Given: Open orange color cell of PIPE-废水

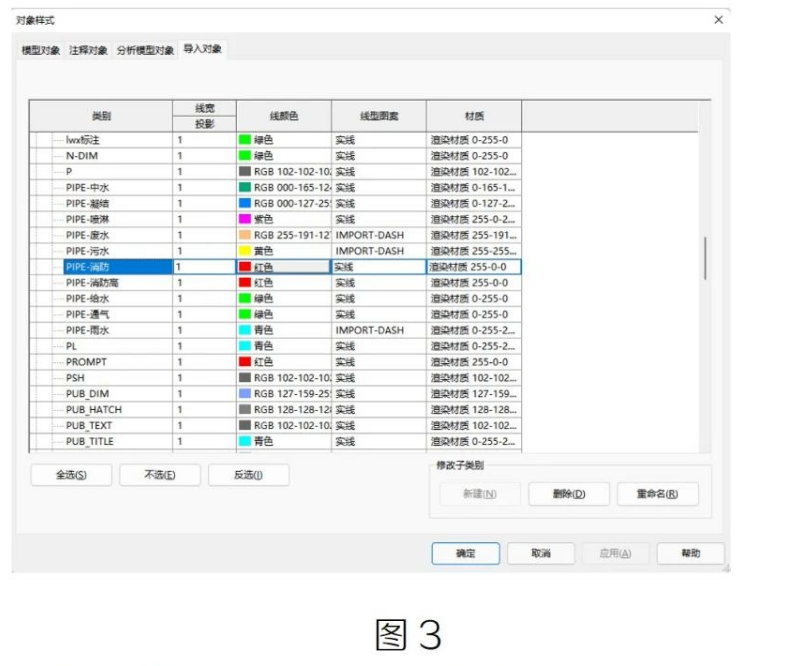Looking at the screenshot, I should (x=284, y=235).
